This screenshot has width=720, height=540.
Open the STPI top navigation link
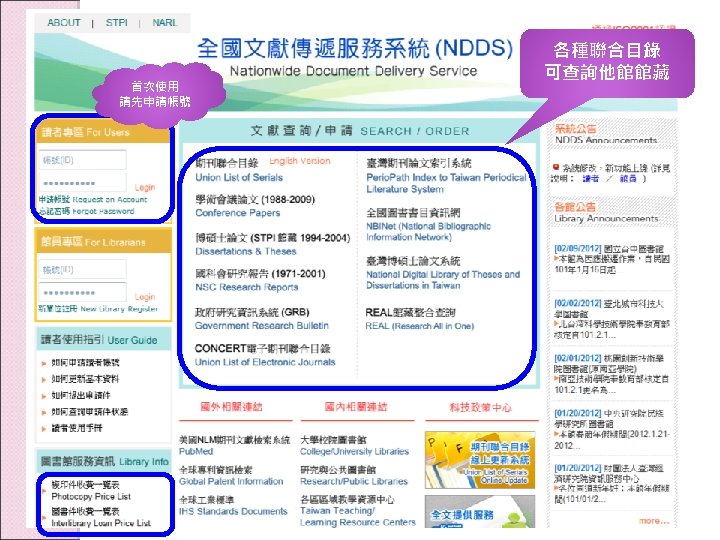117,22
